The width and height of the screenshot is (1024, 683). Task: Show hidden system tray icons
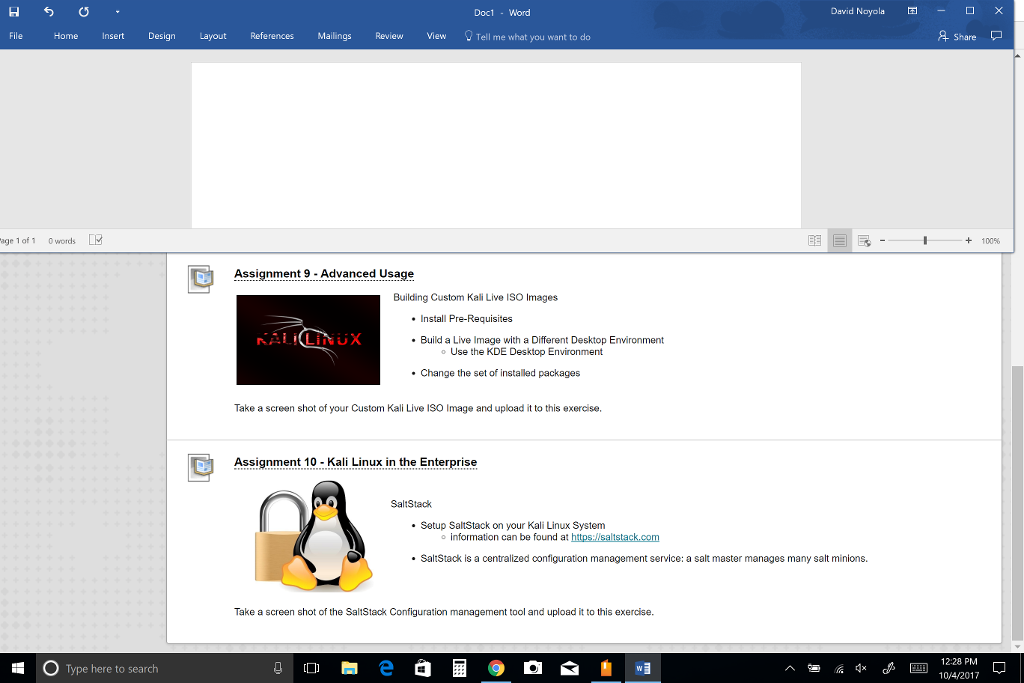tap(789, 668)
